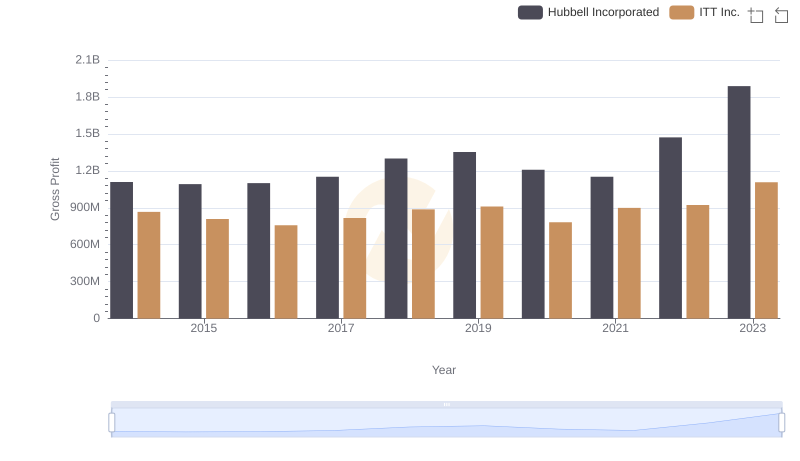Viewport: 800px width, 461px height.
Task: Click the 2017 x-axis label
Action: click(341, 328)
